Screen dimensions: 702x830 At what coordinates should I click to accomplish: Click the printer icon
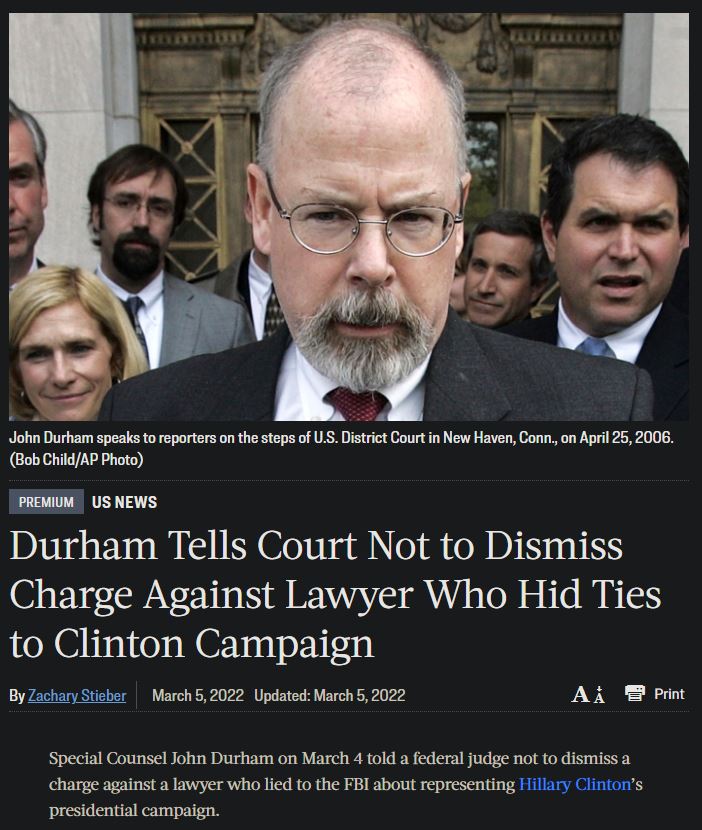pyautogui.click(x=635, y=693)
